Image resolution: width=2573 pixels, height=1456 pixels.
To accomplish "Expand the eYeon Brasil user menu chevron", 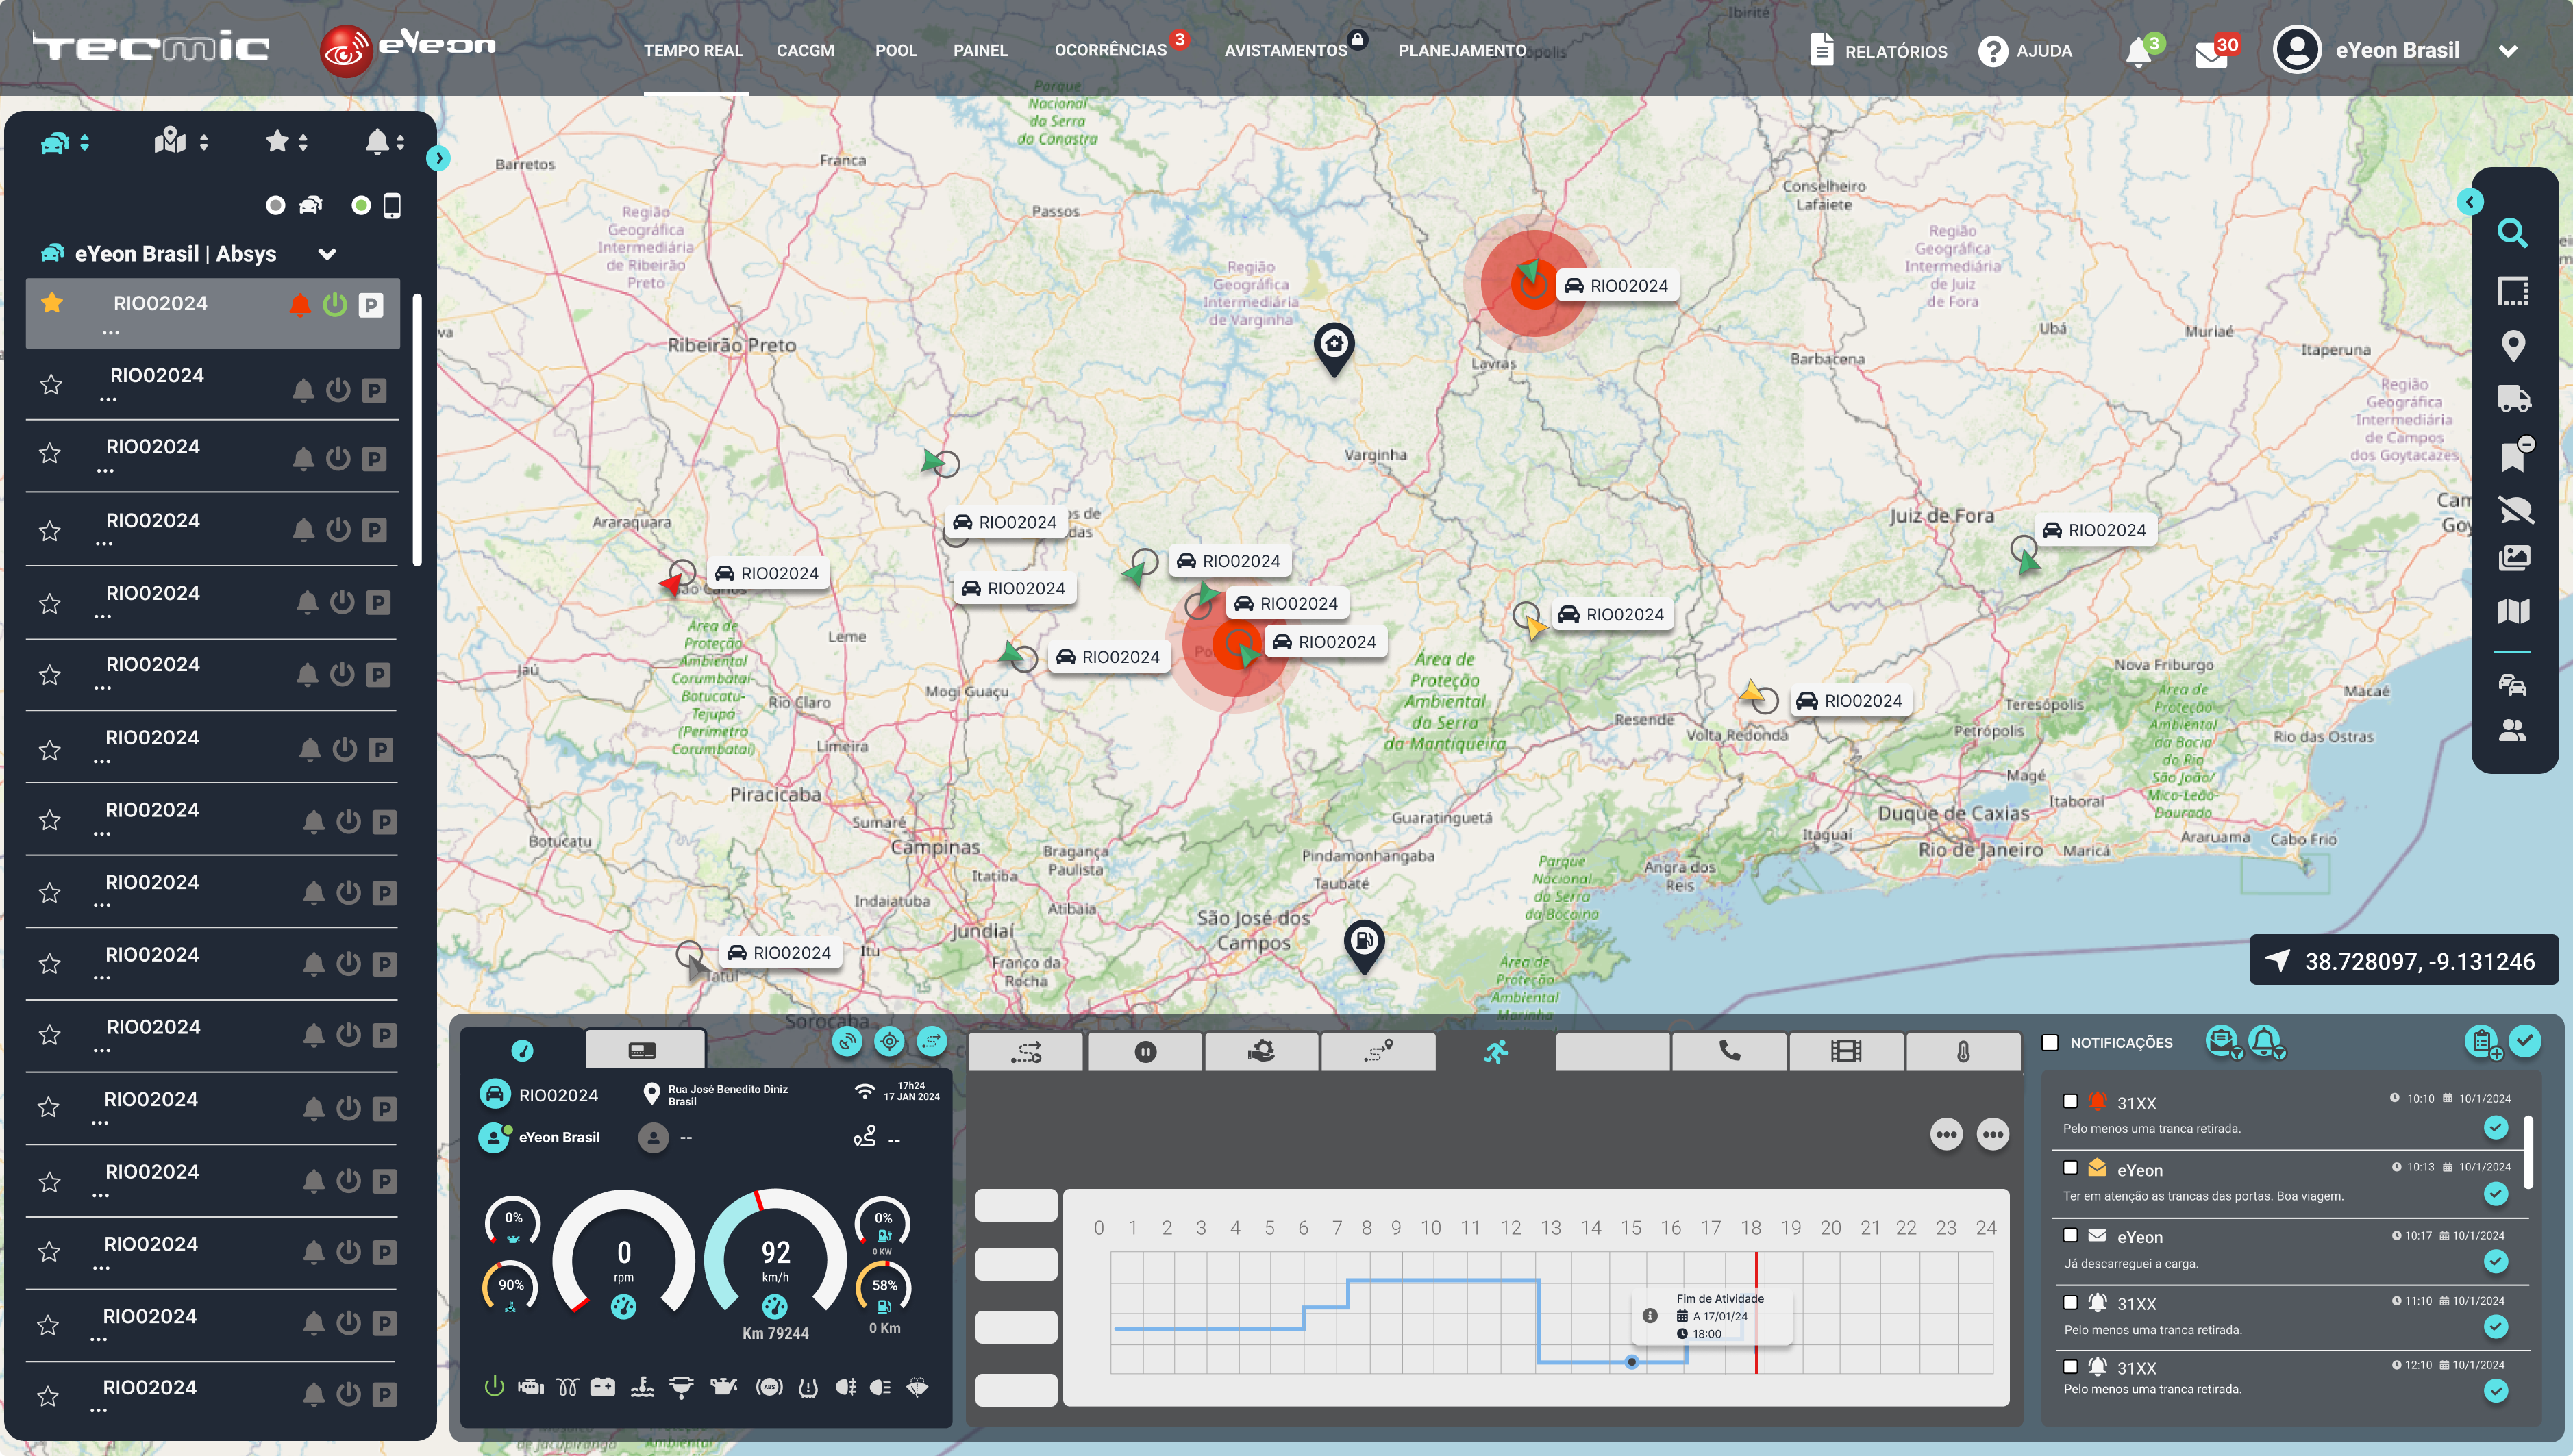I will click(x=2507, y=51).
